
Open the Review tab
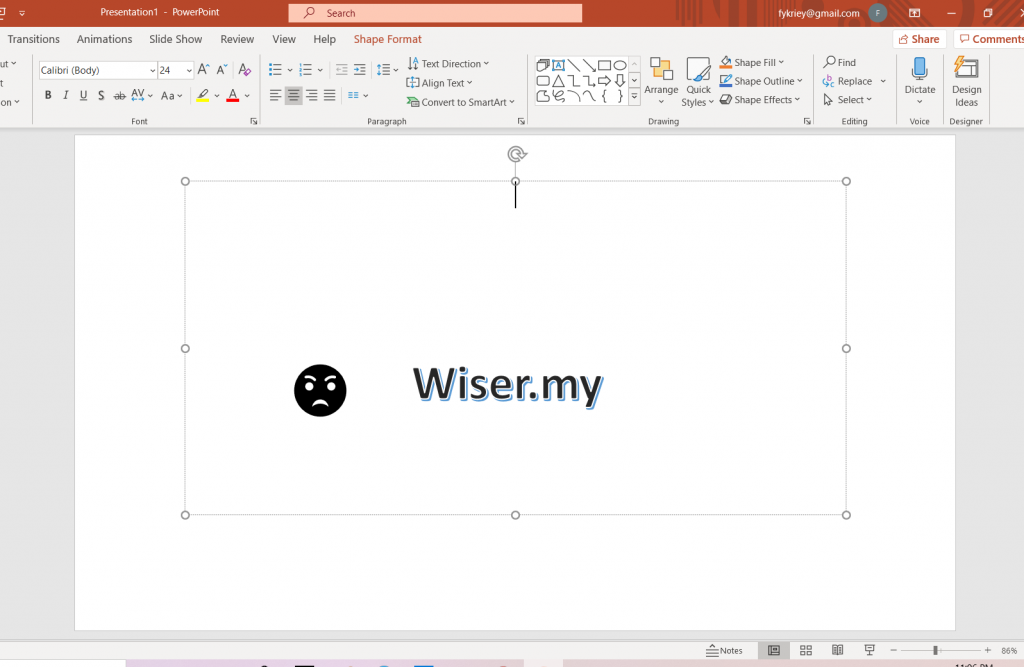pyautogui.click(x=237, y=39)
